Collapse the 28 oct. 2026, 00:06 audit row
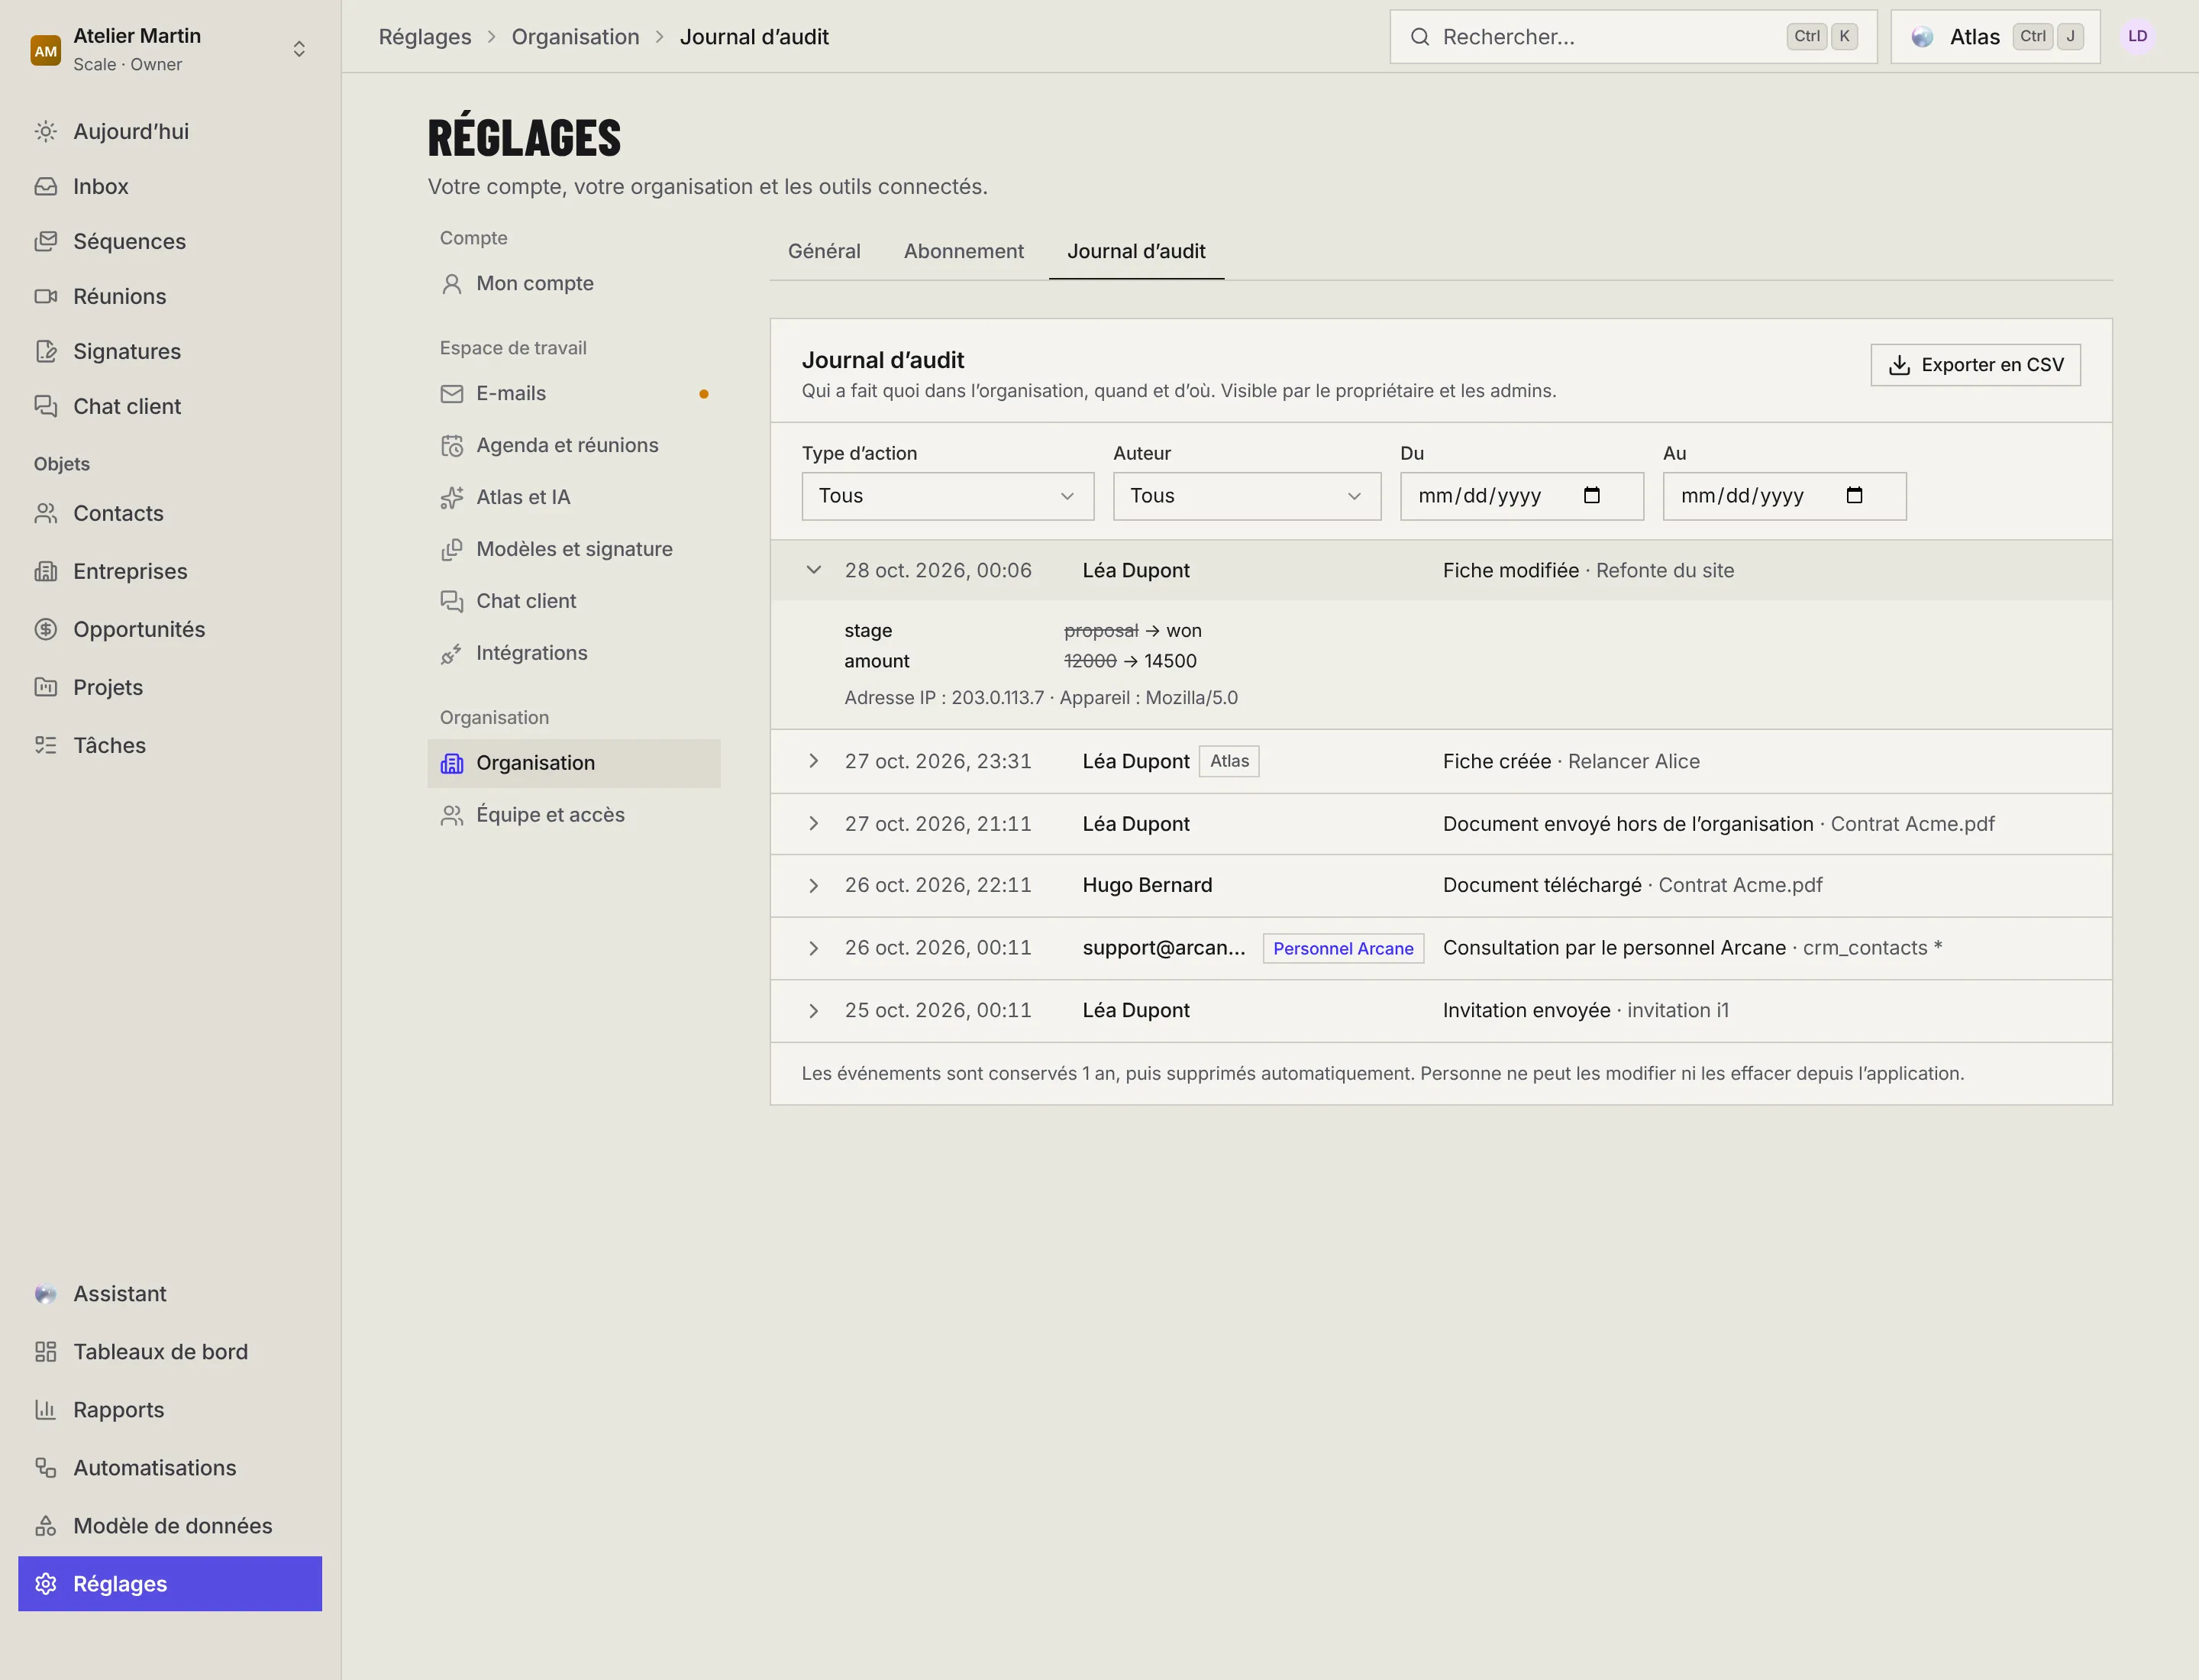The width and height of the screenshot is (2199, 1680). [814, 570]
